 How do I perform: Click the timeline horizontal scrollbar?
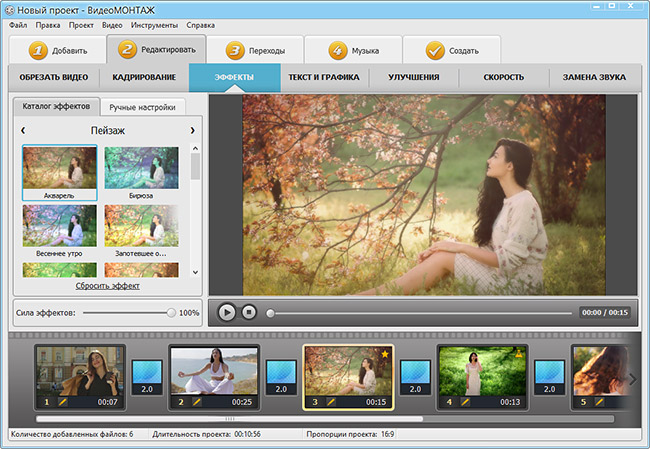[229, 419]
